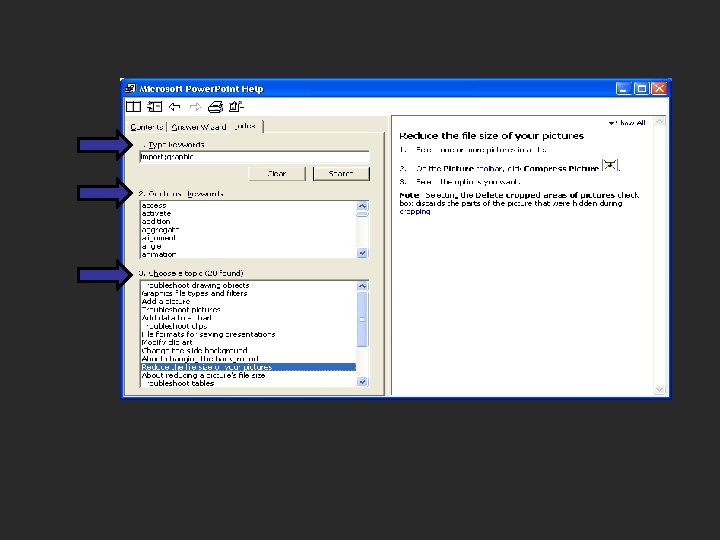This screenshot has height=540, width=720.
Task: Click the Clear button
Action: (x=277, y=174)
